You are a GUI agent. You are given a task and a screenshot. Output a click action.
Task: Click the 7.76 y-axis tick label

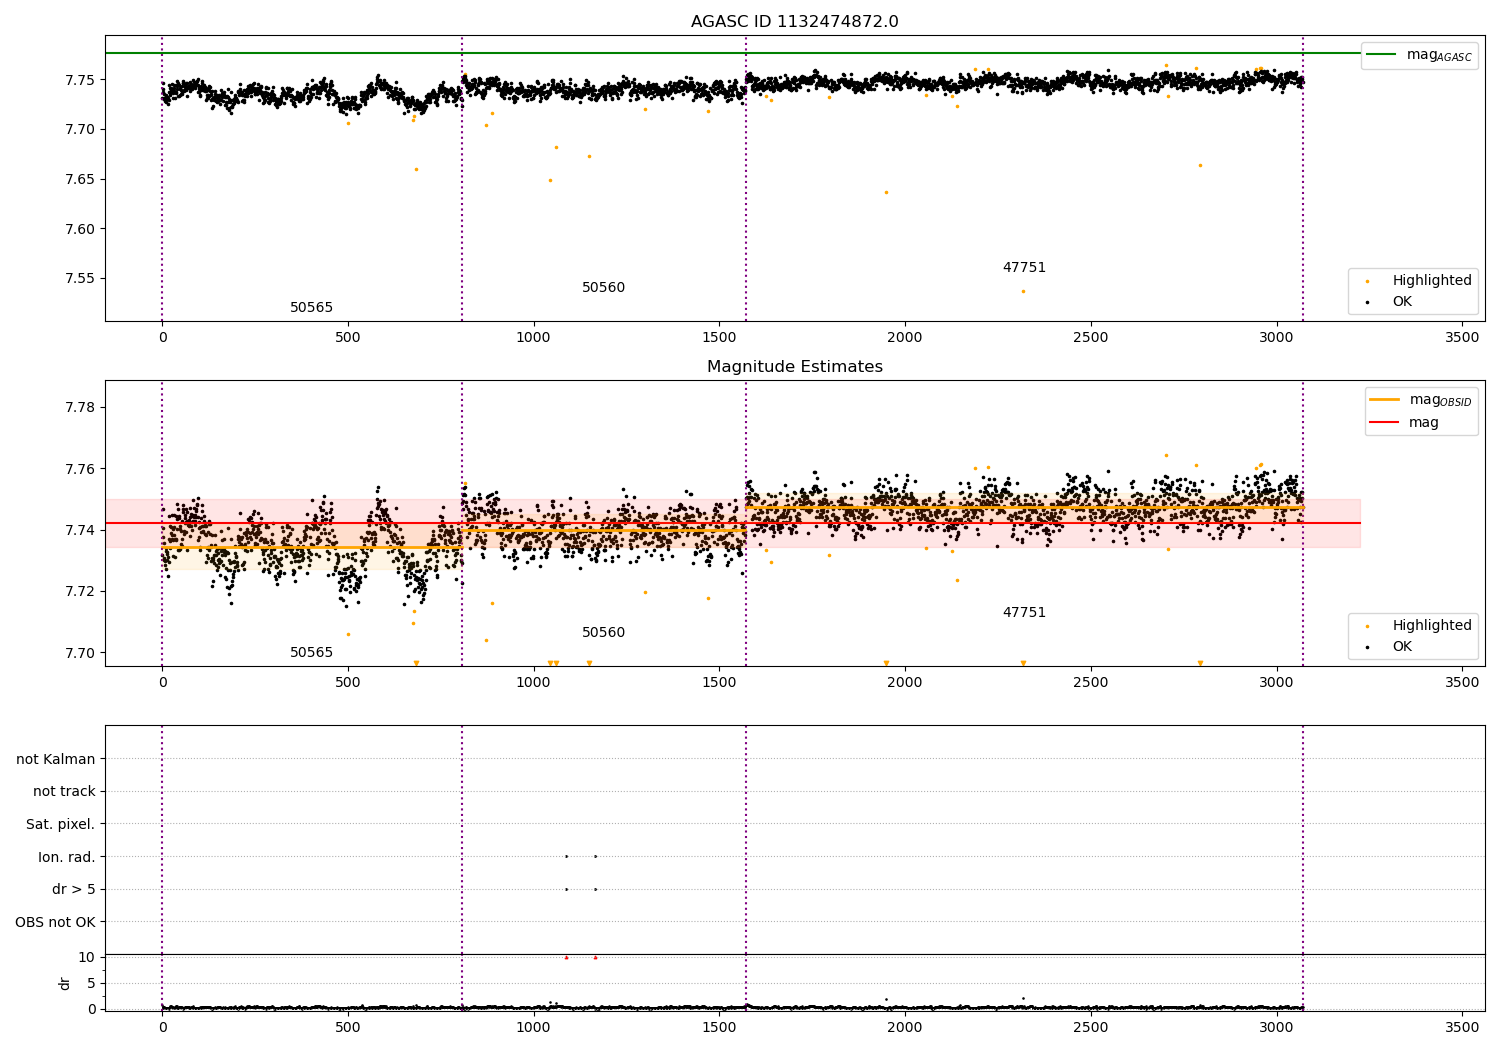click(80, 469)
